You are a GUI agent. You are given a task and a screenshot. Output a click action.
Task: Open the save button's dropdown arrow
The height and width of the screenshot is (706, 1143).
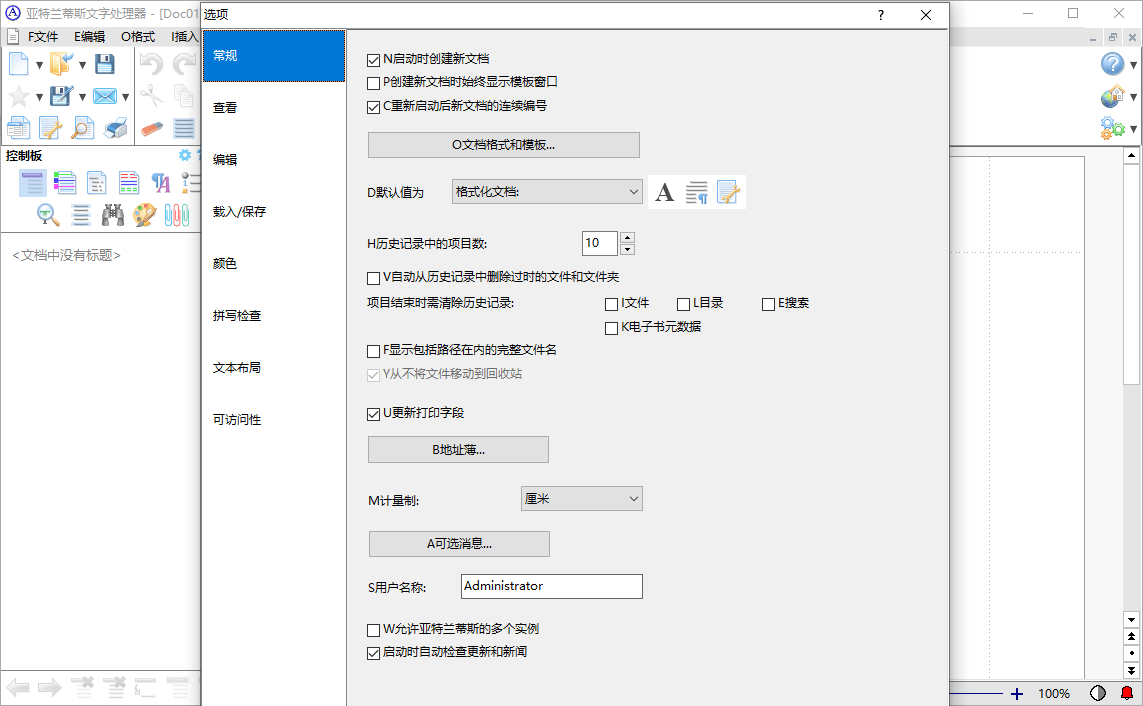coord(82,96)
